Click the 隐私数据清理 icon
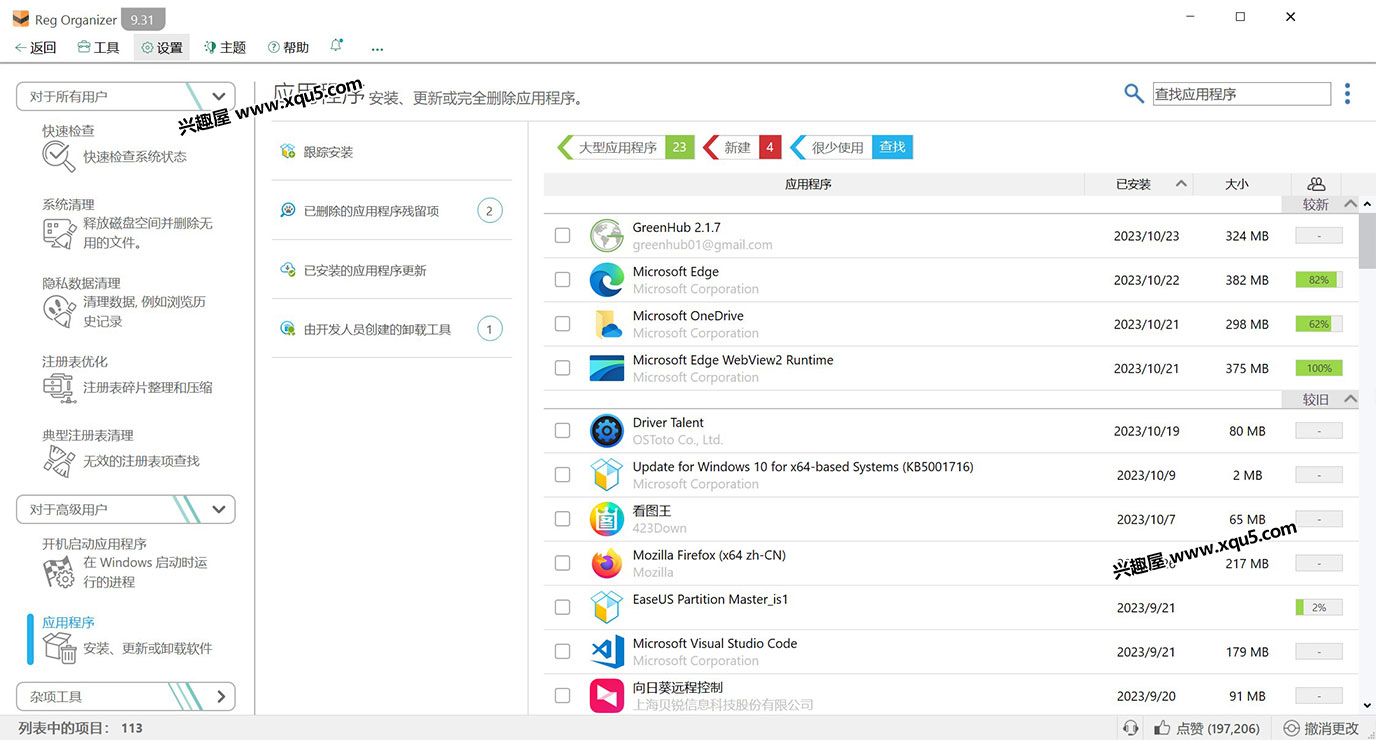The image size is (1376, 740). [x=59, y=311]
